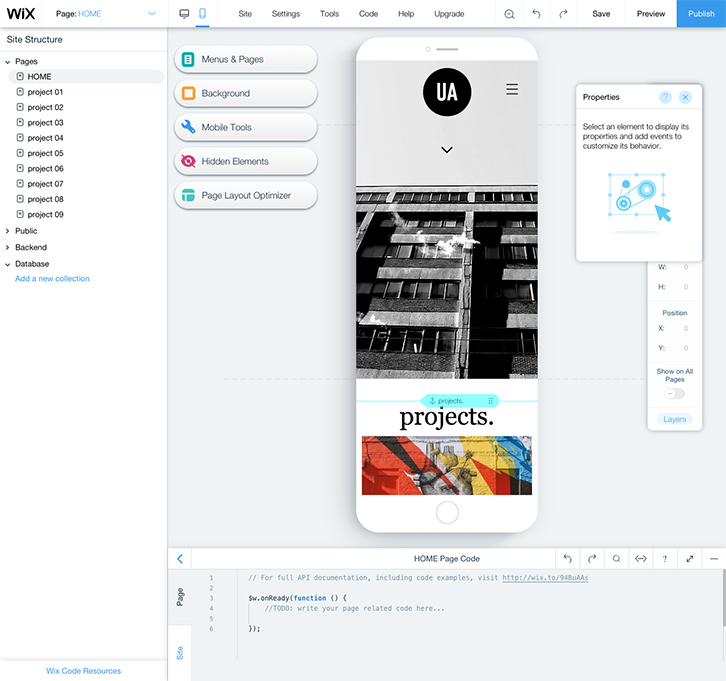Click the down chevron on the mobile page
The width and height of the screenshot is (726, 681).
pyautogui.click(x=447, y=150)
